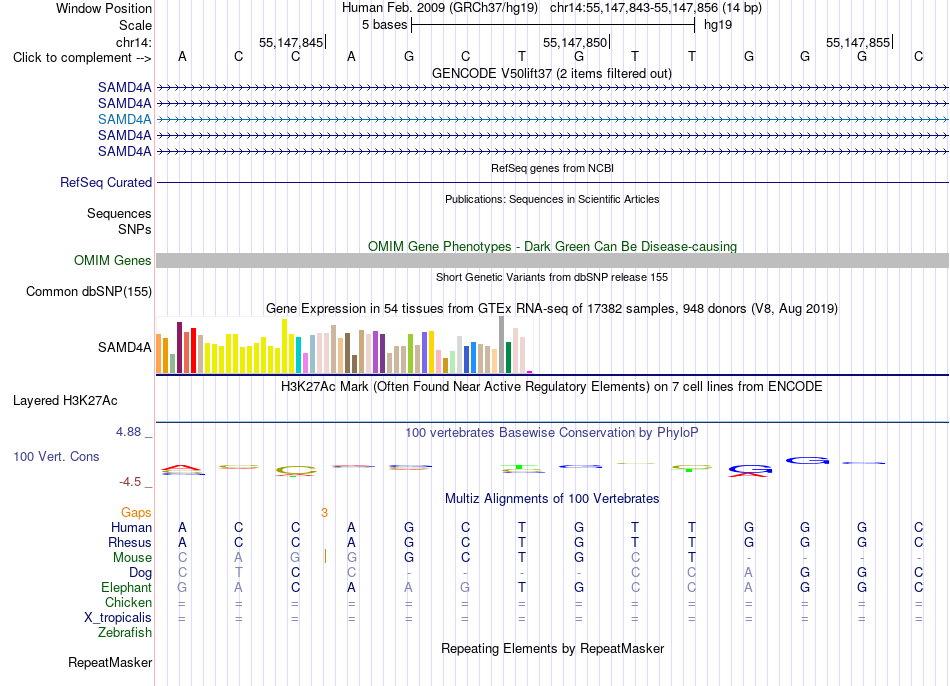This screenshot has width=950, height=686.
Task: Click the tiny magenta bar ending GTEx chart
Action: pos(530,372)
